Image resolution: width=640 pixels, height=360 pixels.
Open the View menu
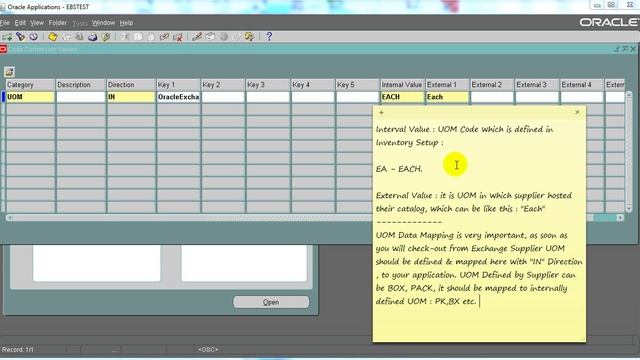click(37, 23)
